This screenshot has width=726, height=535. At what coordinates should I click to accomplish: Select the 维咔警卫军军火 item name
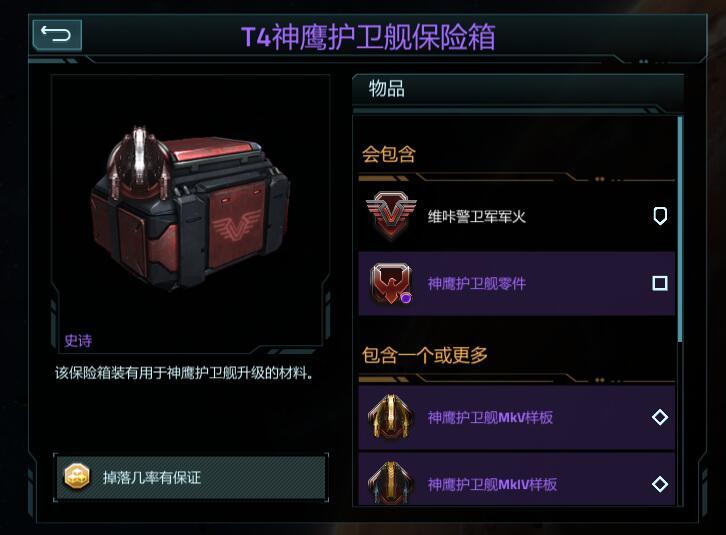coord(476,216)
